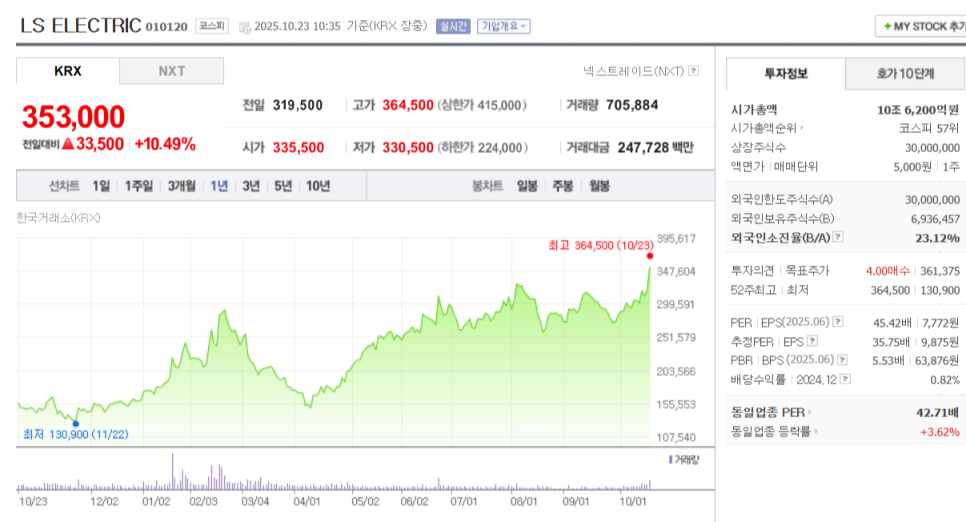This screenshot has height=522, width=966.
Task: Select the 1년 line chart period
Action: (219, 186)
